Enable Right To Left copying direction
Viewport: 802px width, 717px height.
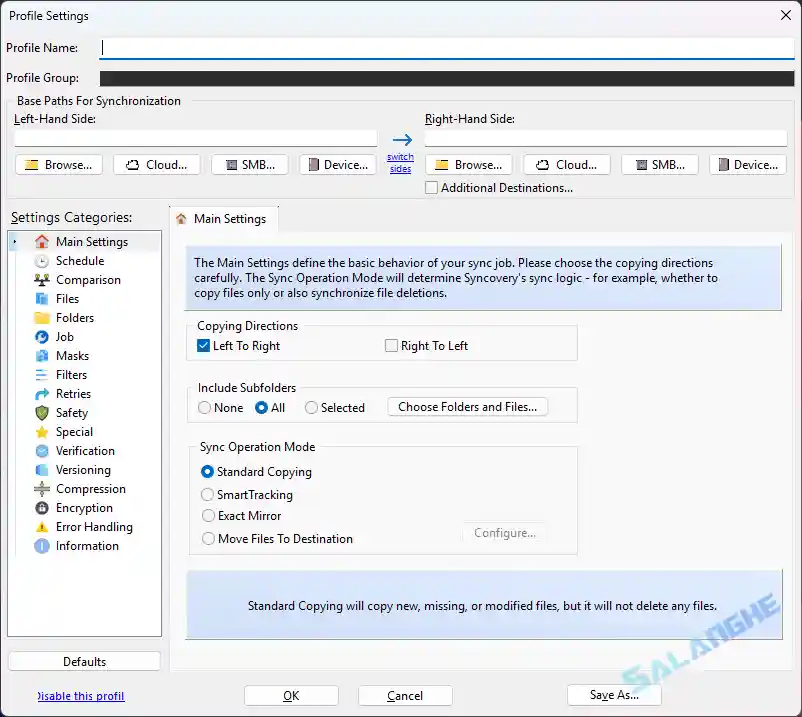(391, 344)
